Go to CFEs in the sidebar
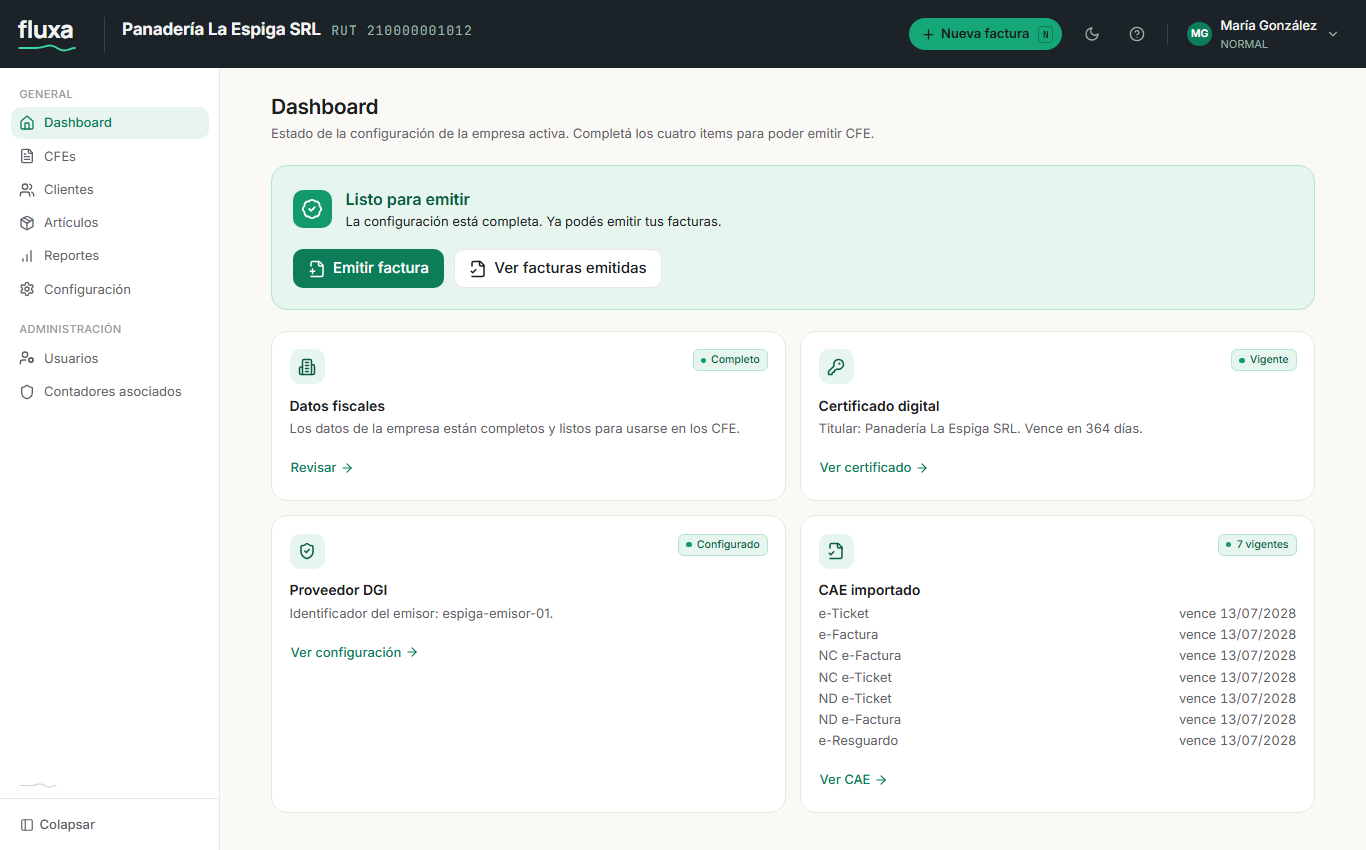Screen dimensions: 1366x850 point(110,156)
